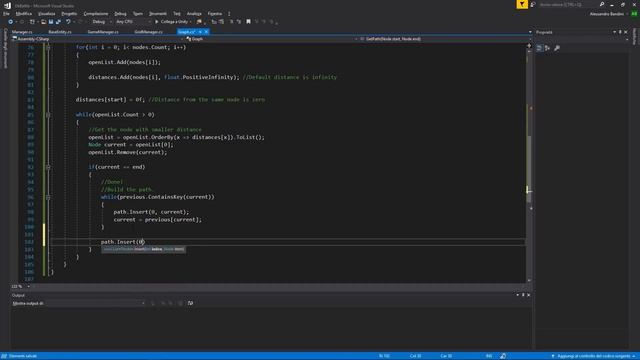Close the Output panel
The image size is (640, 360).
coord(528,295)
